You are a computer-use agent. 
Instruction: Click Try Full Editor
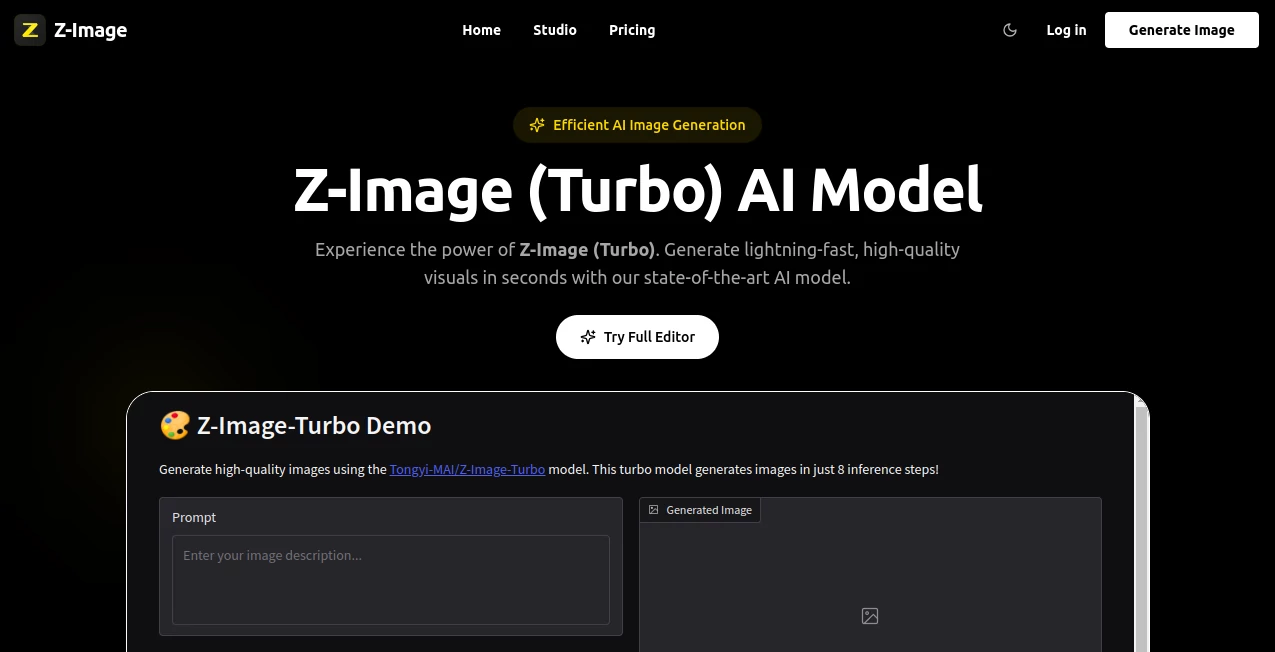point(637,337)
